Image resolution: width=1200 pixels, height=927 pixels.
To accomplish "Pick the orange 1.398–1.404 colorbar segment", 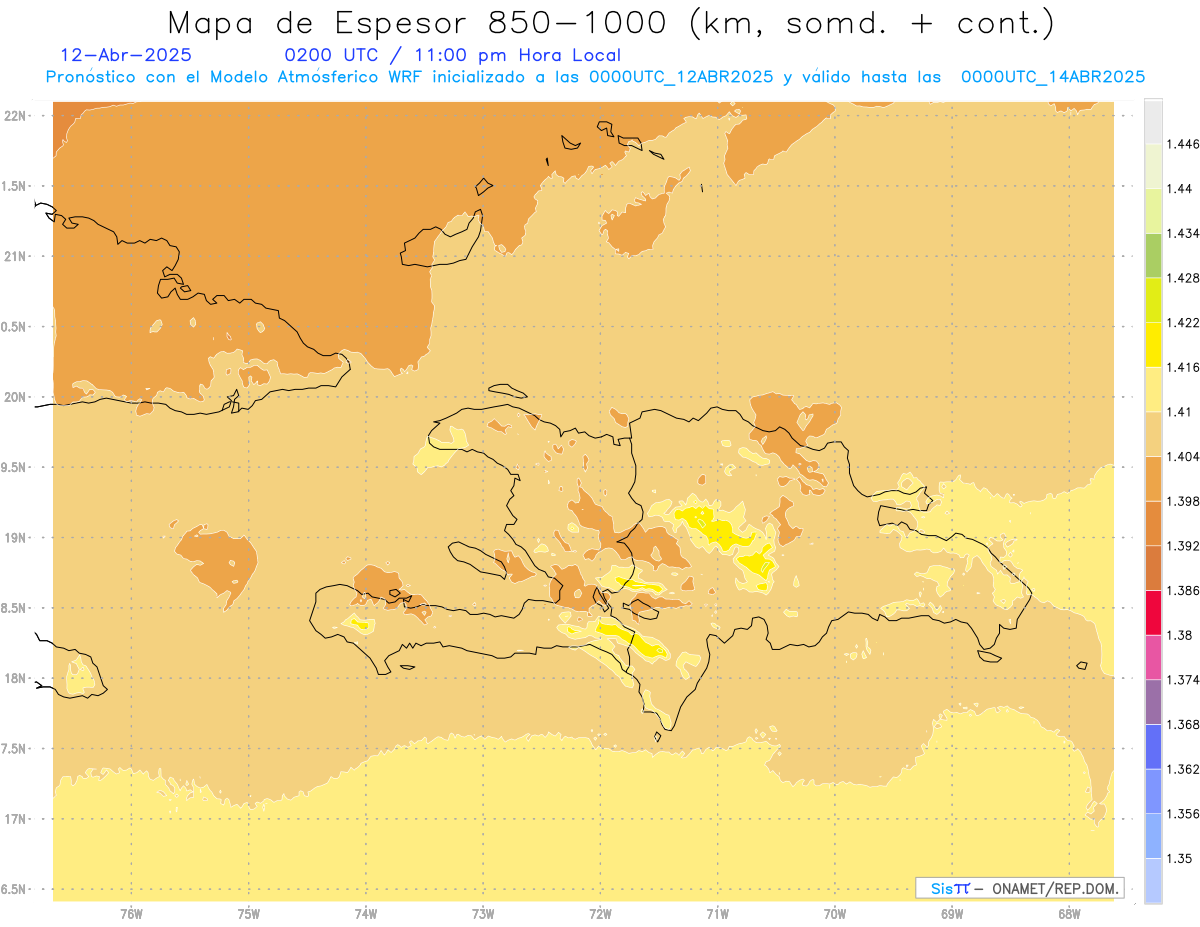I will [1153, 479].
